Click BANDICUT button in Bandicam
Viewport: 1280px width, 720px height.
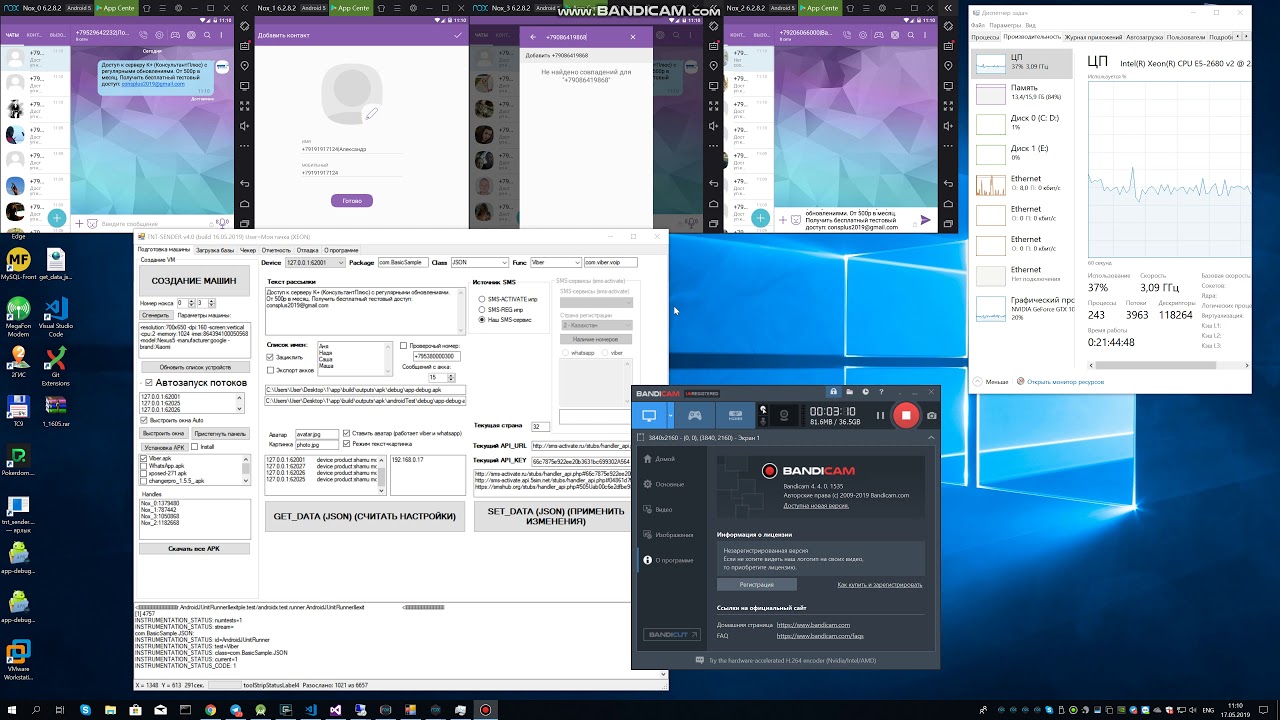(x=672, y=635)
